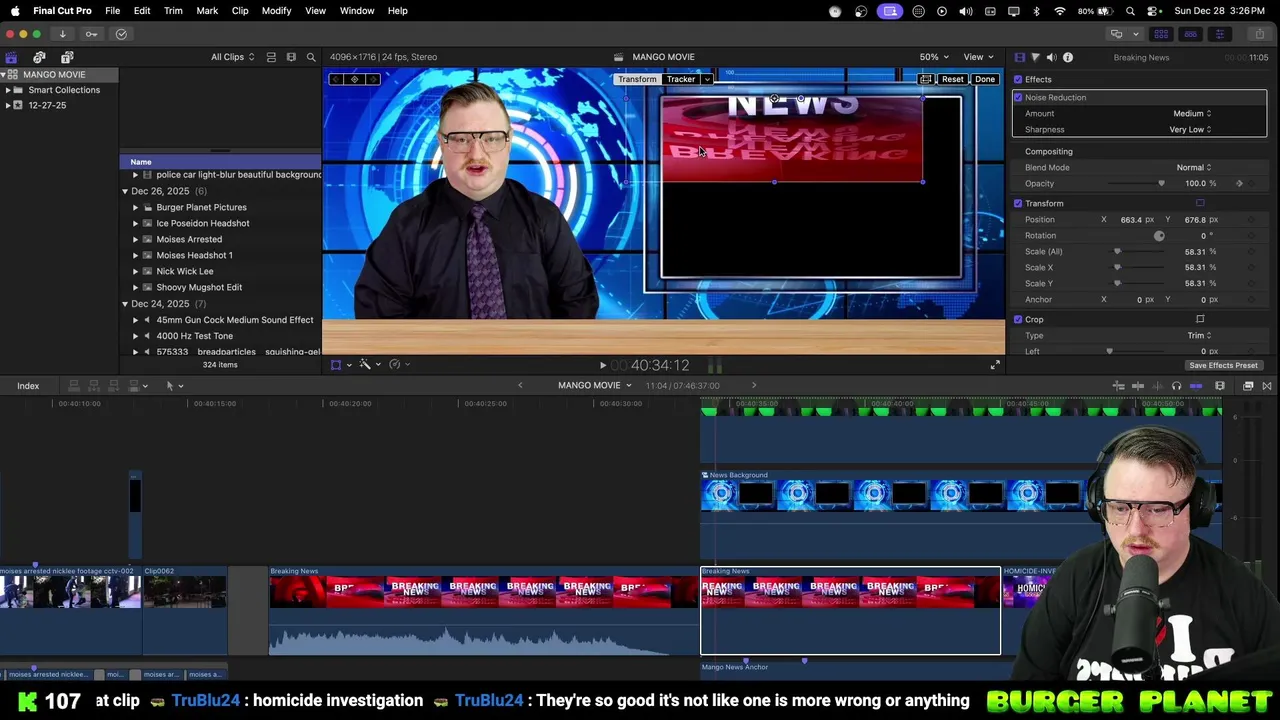The image size is (1280, 720).
Task: Toggle the timeline panel layout button
Action: click(1190, 34)
